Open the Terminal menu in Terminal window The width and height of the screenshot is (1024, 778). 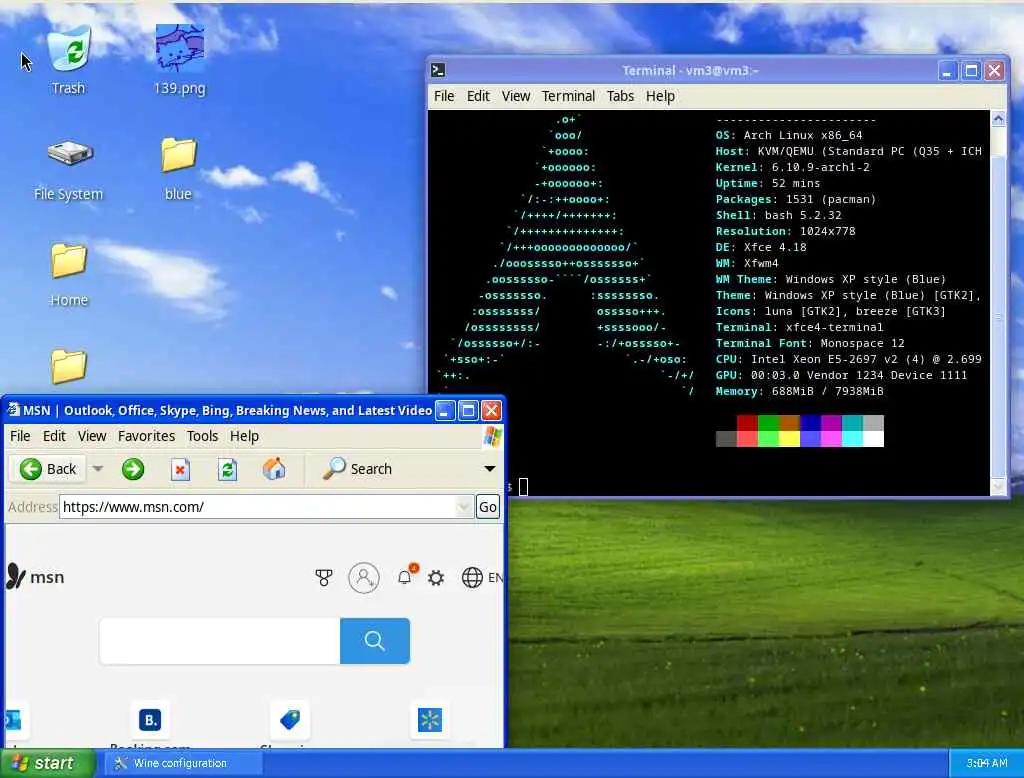click(x=568, y=96)
